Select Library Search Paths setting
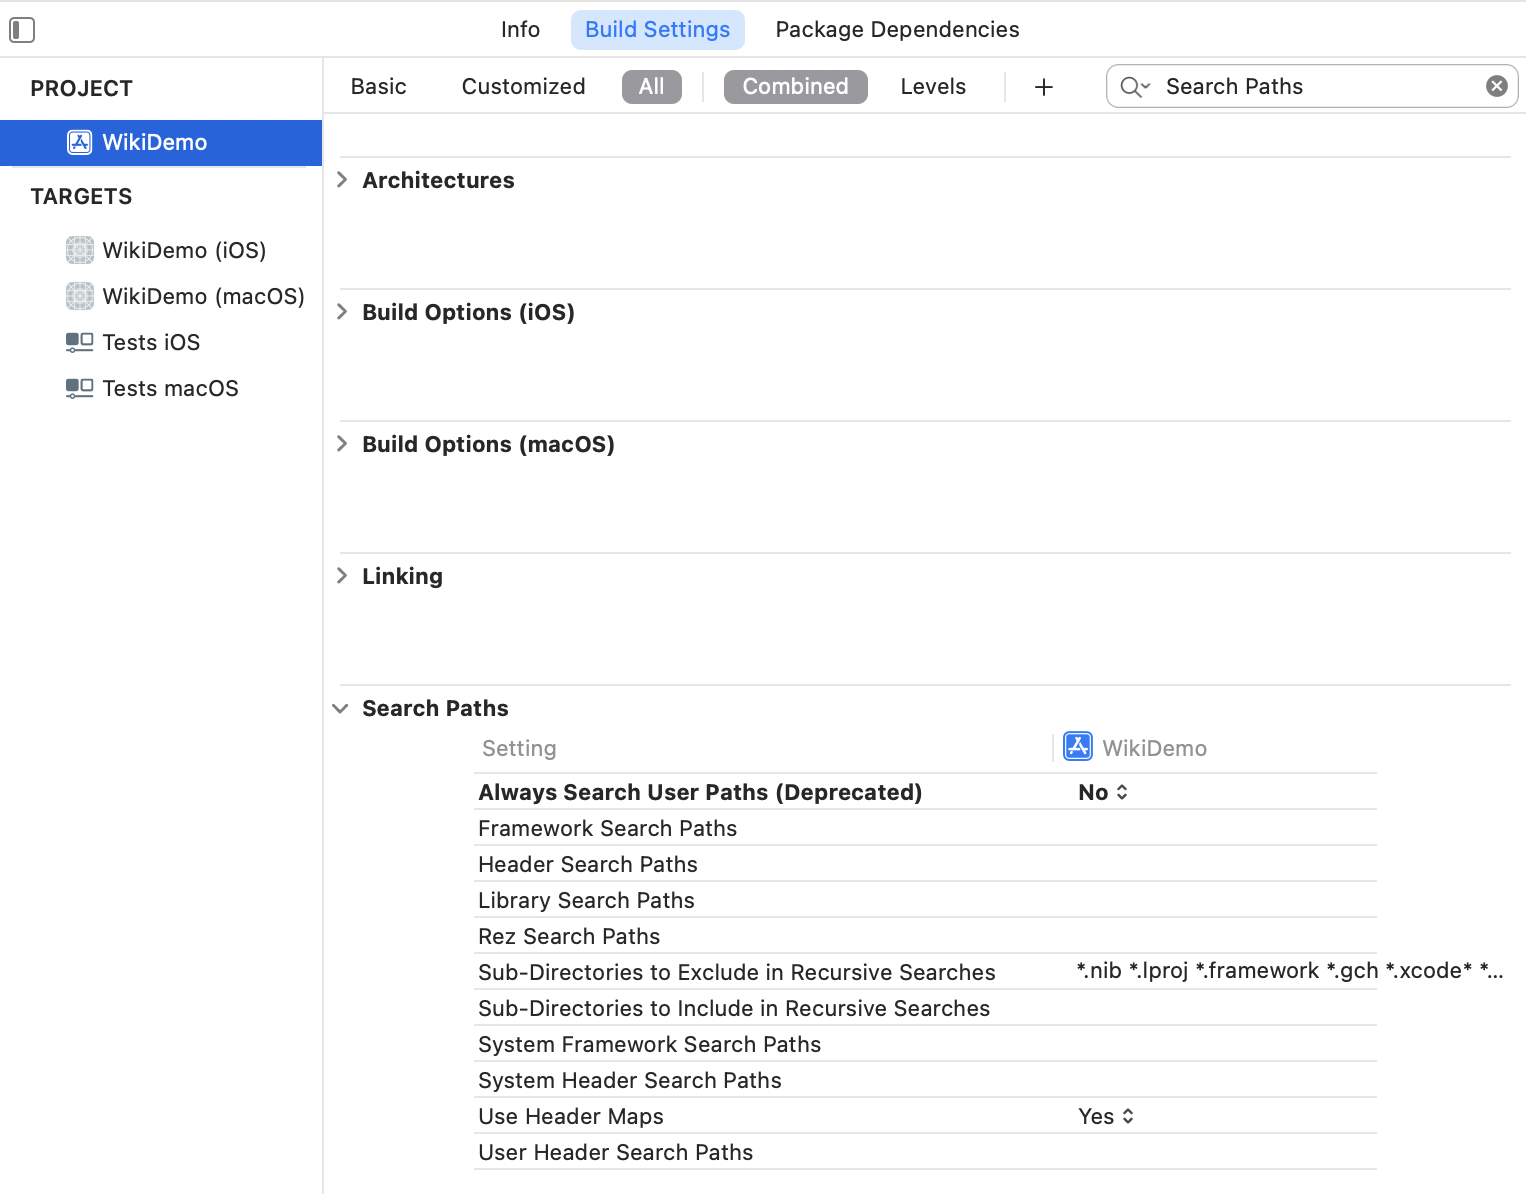Screen dimensions: 1526x1194 point(587,900)
